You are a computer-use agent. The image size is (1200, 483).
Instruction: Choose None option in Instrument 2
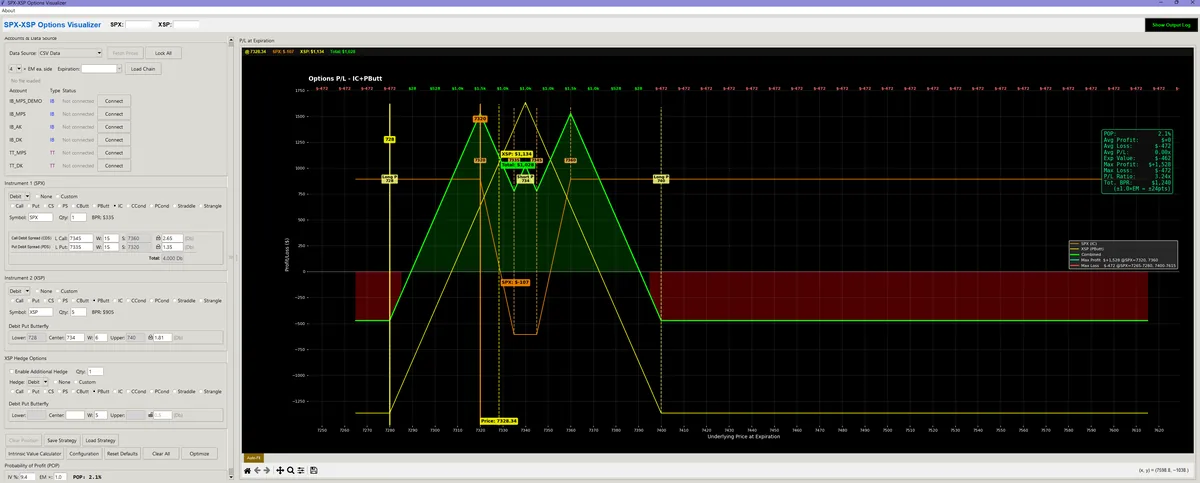pos(43,291)
